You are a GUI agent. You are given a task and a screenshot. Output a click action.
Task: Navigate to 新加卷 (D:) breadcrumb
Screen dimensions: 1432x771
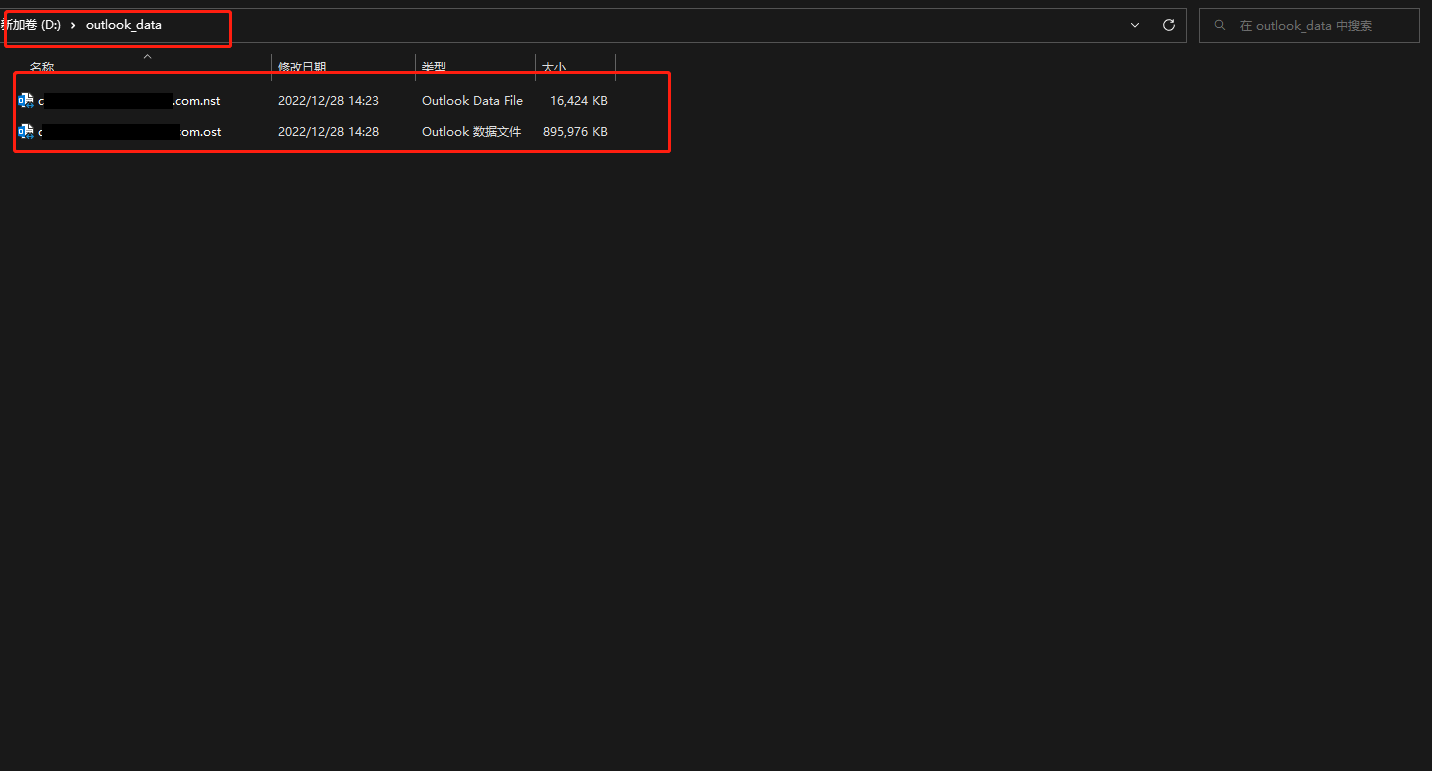(x=32, y=25)
